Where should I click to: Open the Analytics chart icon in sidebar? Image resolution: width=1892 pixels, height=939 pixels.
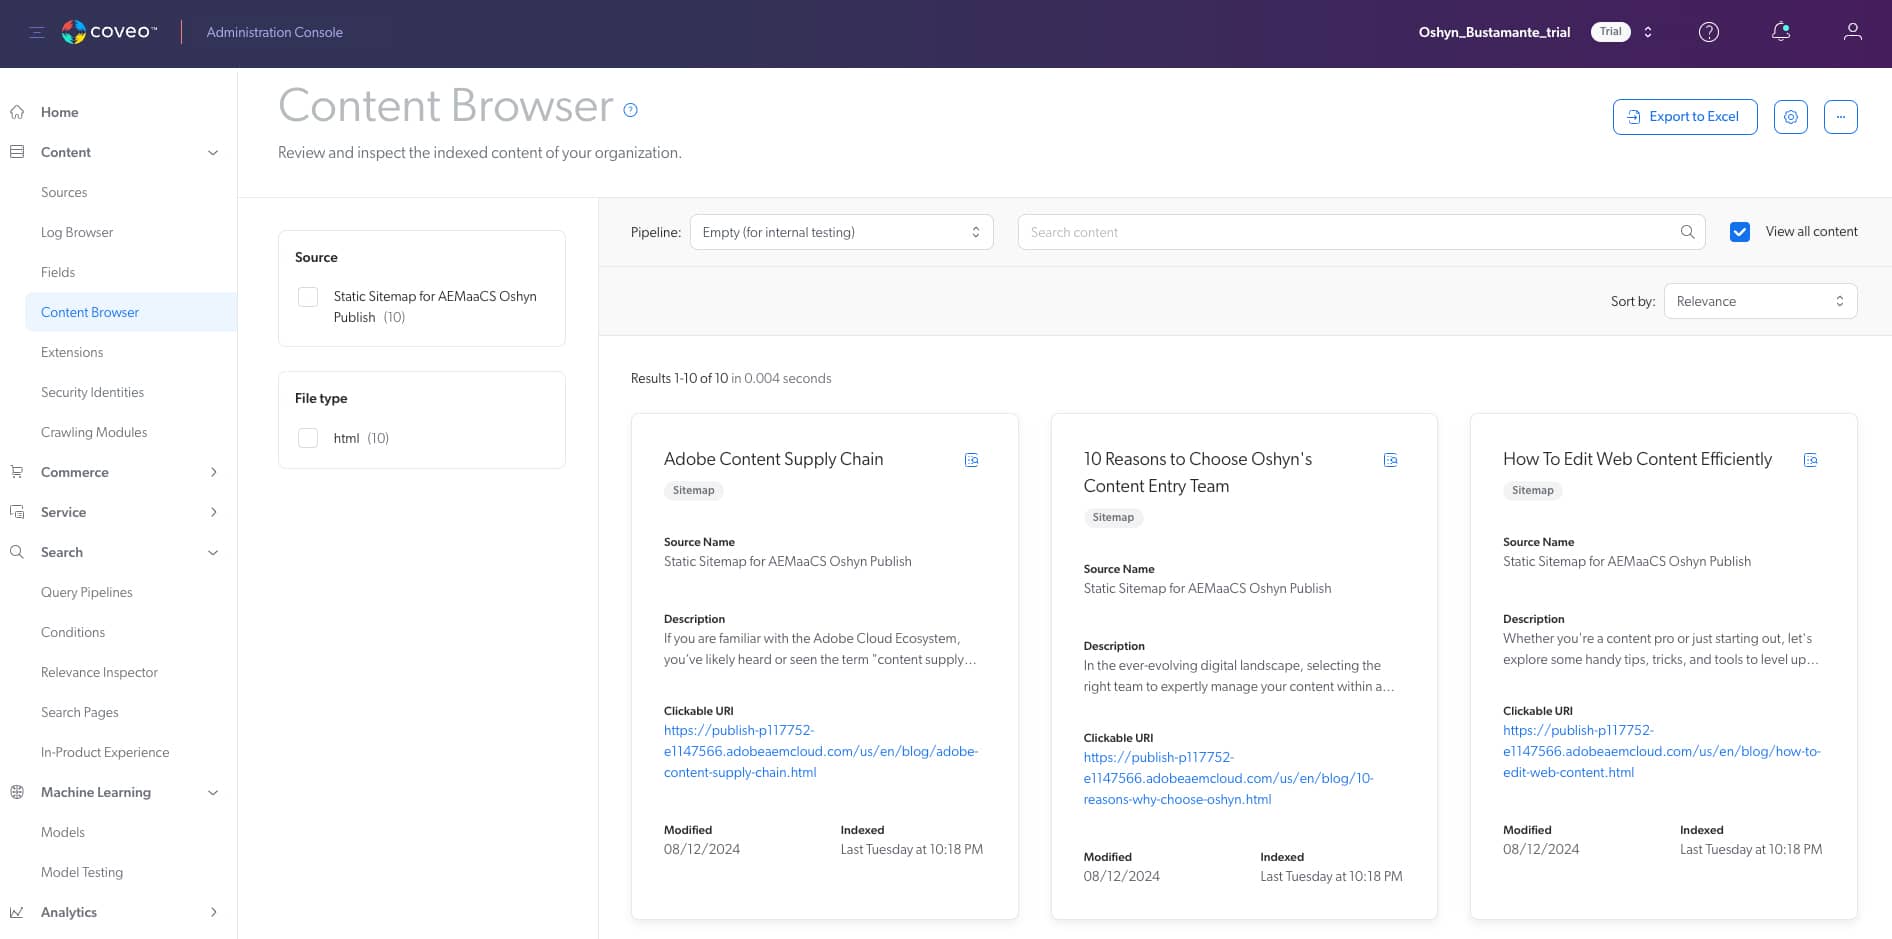(x=16, y=912)
